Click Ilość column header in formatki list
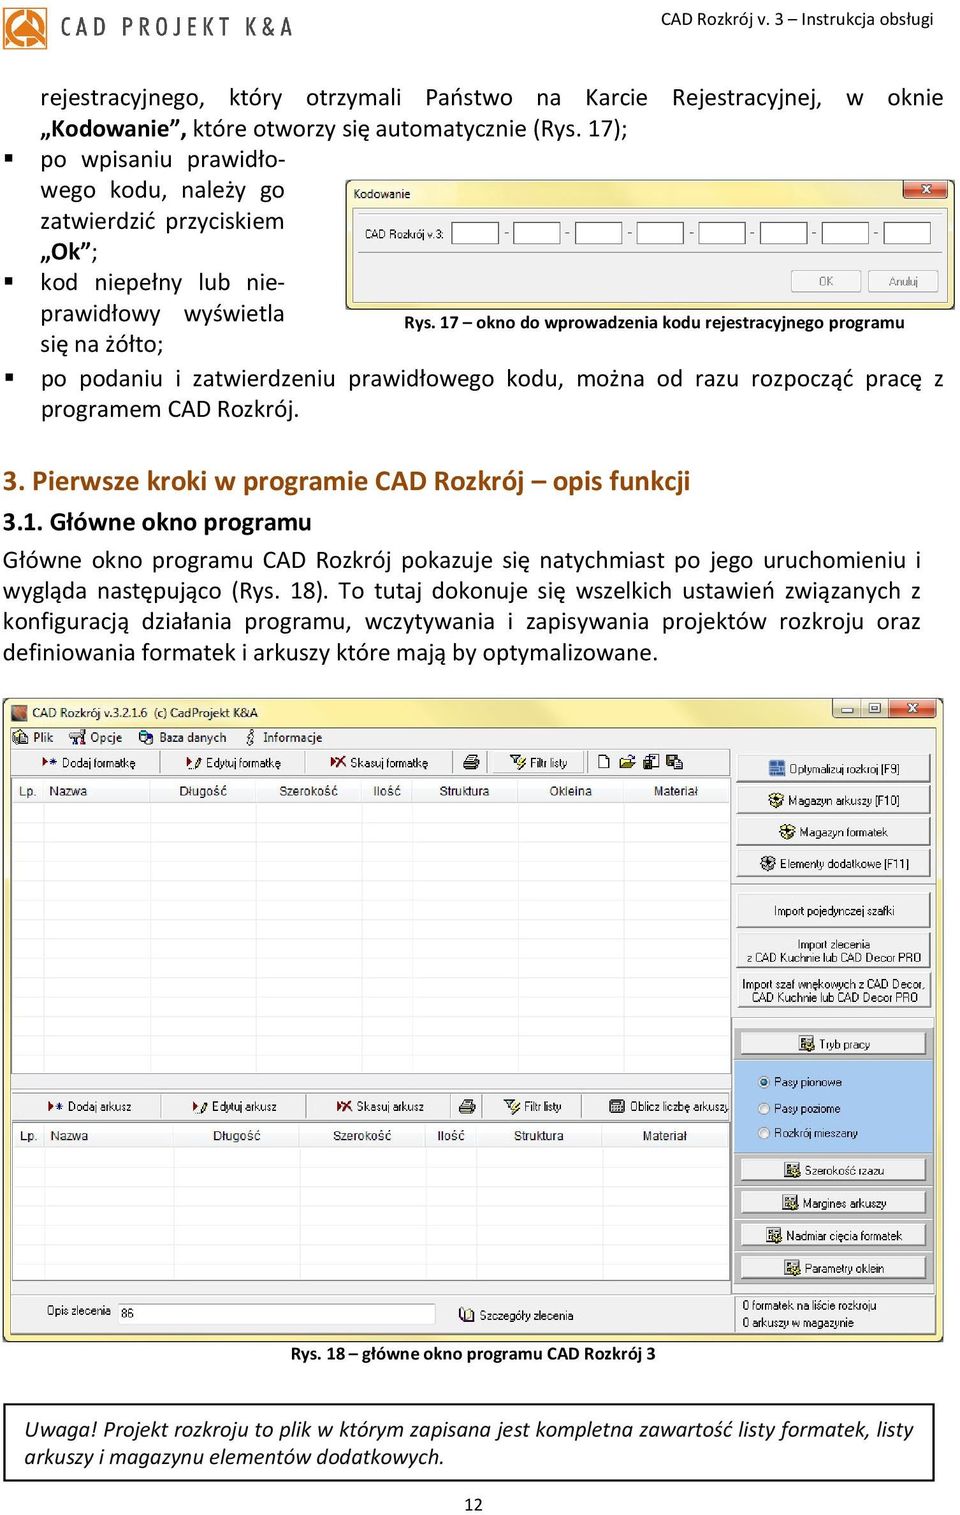960x1515 pixels. pyautogui.click(x=387, y=790)
